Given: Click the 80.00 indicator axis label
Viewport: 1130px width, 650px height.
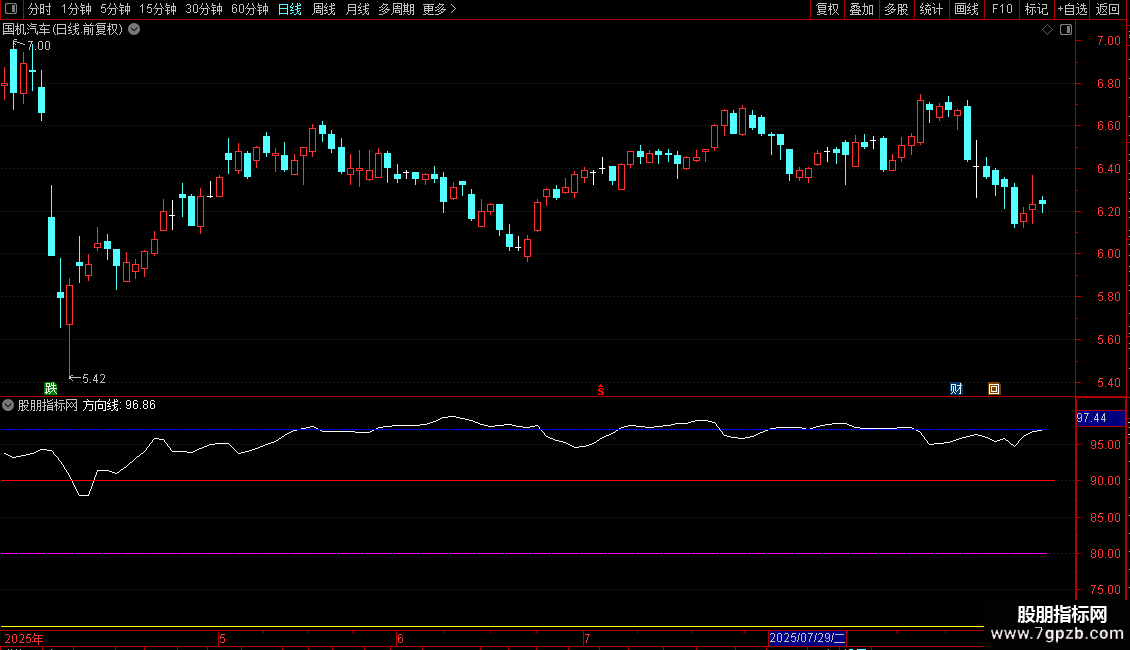Looking at the screenshot, I should coord(1105,553).
